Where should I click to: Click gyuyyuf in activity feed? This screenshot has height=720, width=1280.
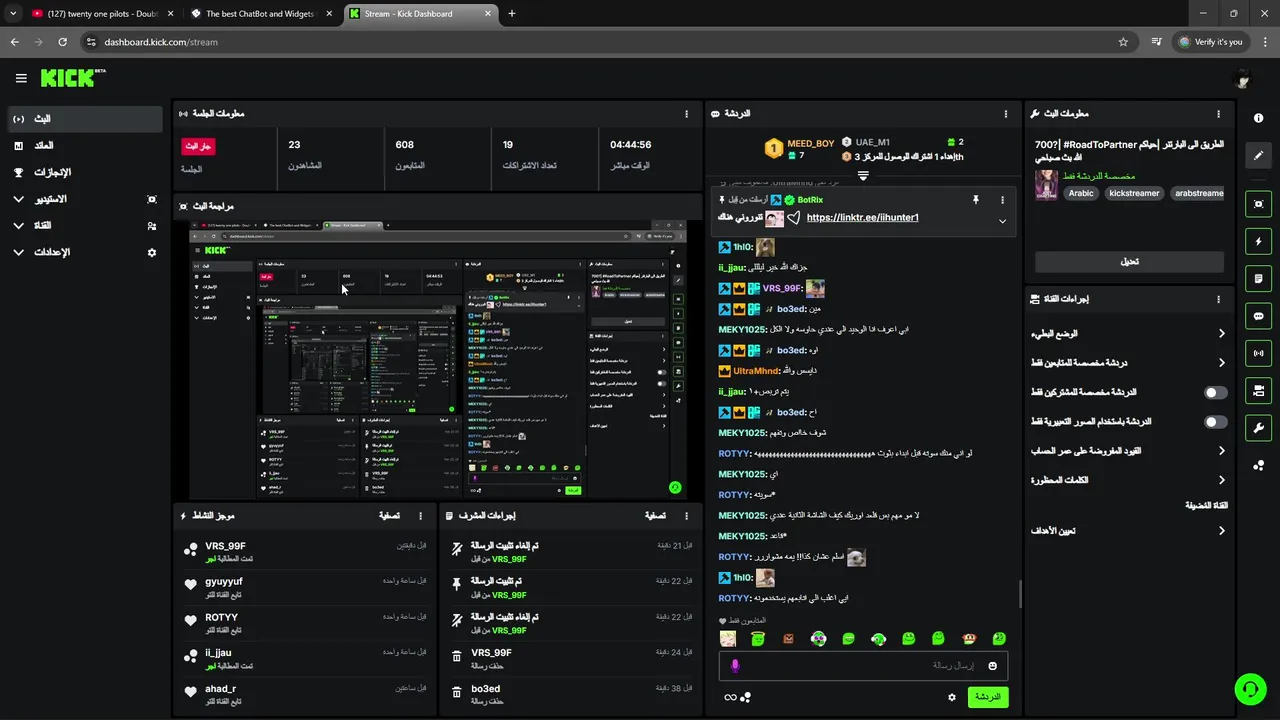[223, 582]
